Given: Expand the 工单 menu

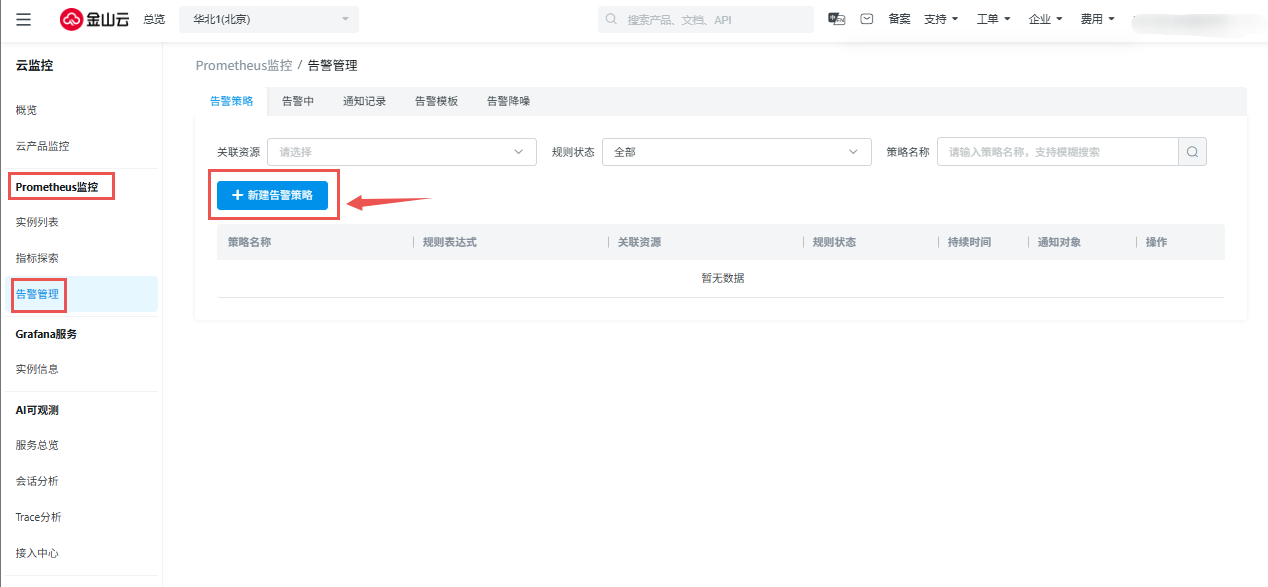Looking at the screenshot, I should (x=993, y=19).
